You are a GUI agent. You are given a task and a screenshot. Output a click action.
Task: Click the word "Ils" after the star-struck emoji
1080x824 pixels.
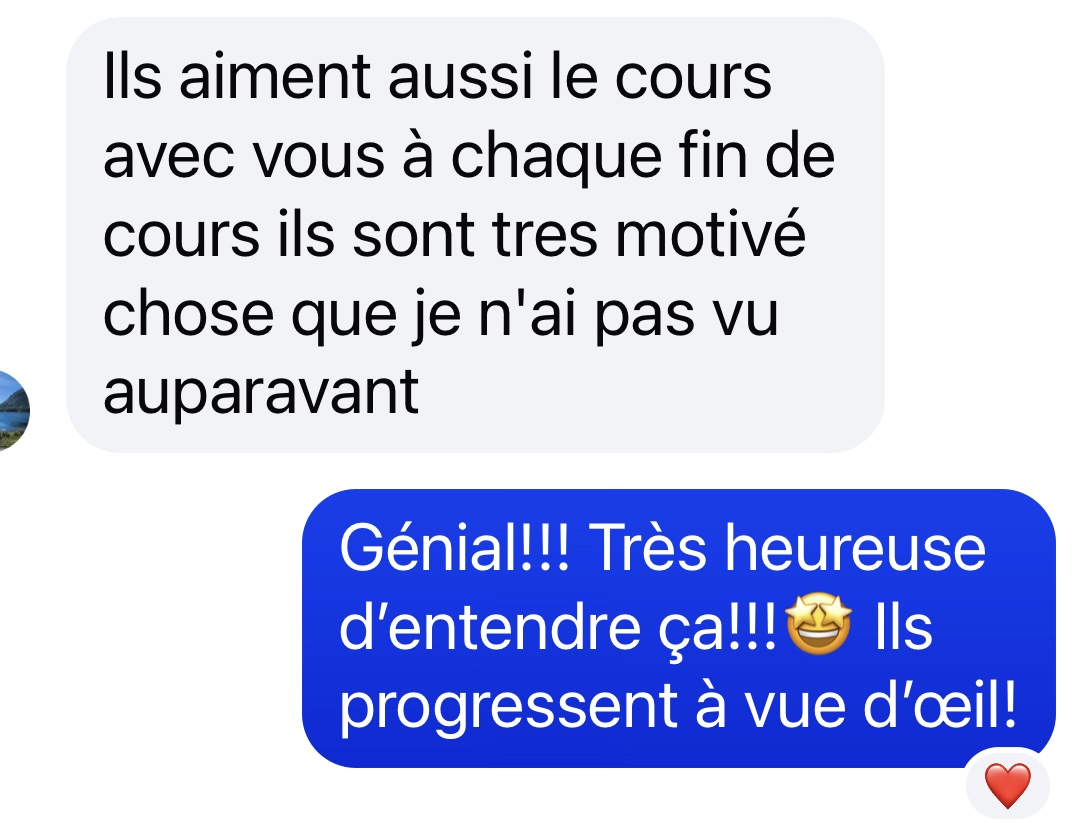click(904, 626)
